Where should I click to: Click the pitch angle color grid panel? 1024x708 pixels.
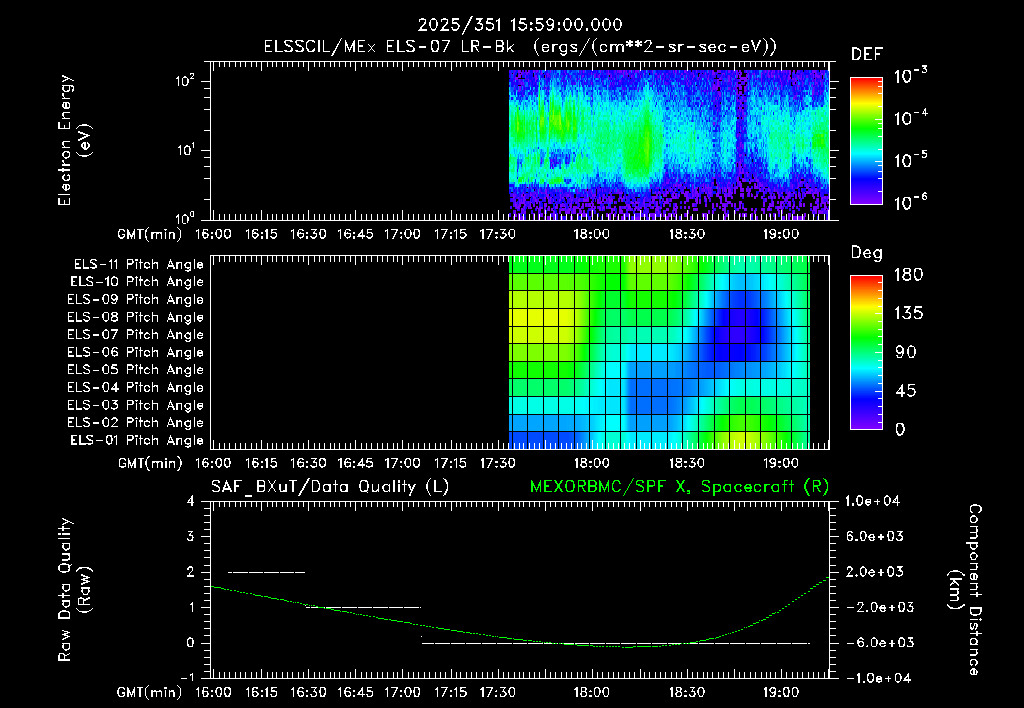(659, 352)
